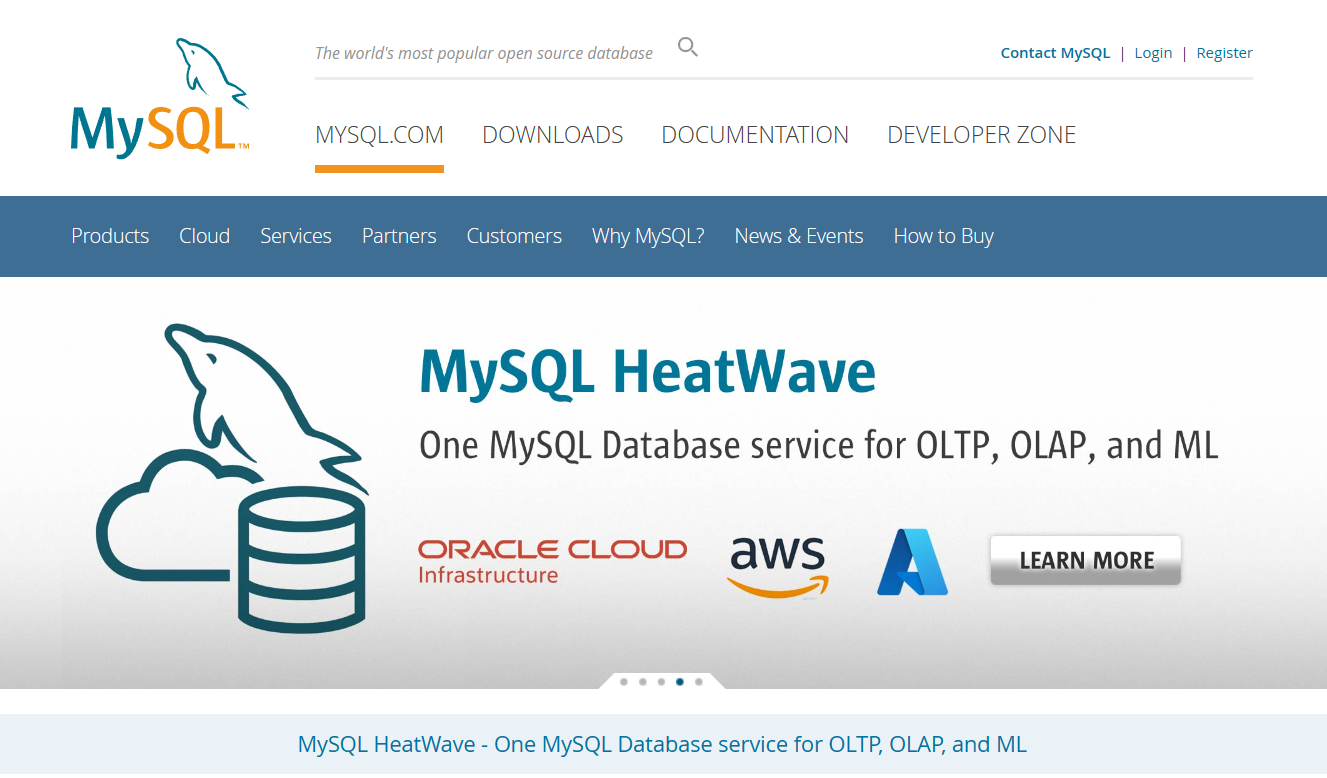Viewport: 1327px width, 778px height.
Task: Select the fourth active carousel dot
Action: (680, 682)
